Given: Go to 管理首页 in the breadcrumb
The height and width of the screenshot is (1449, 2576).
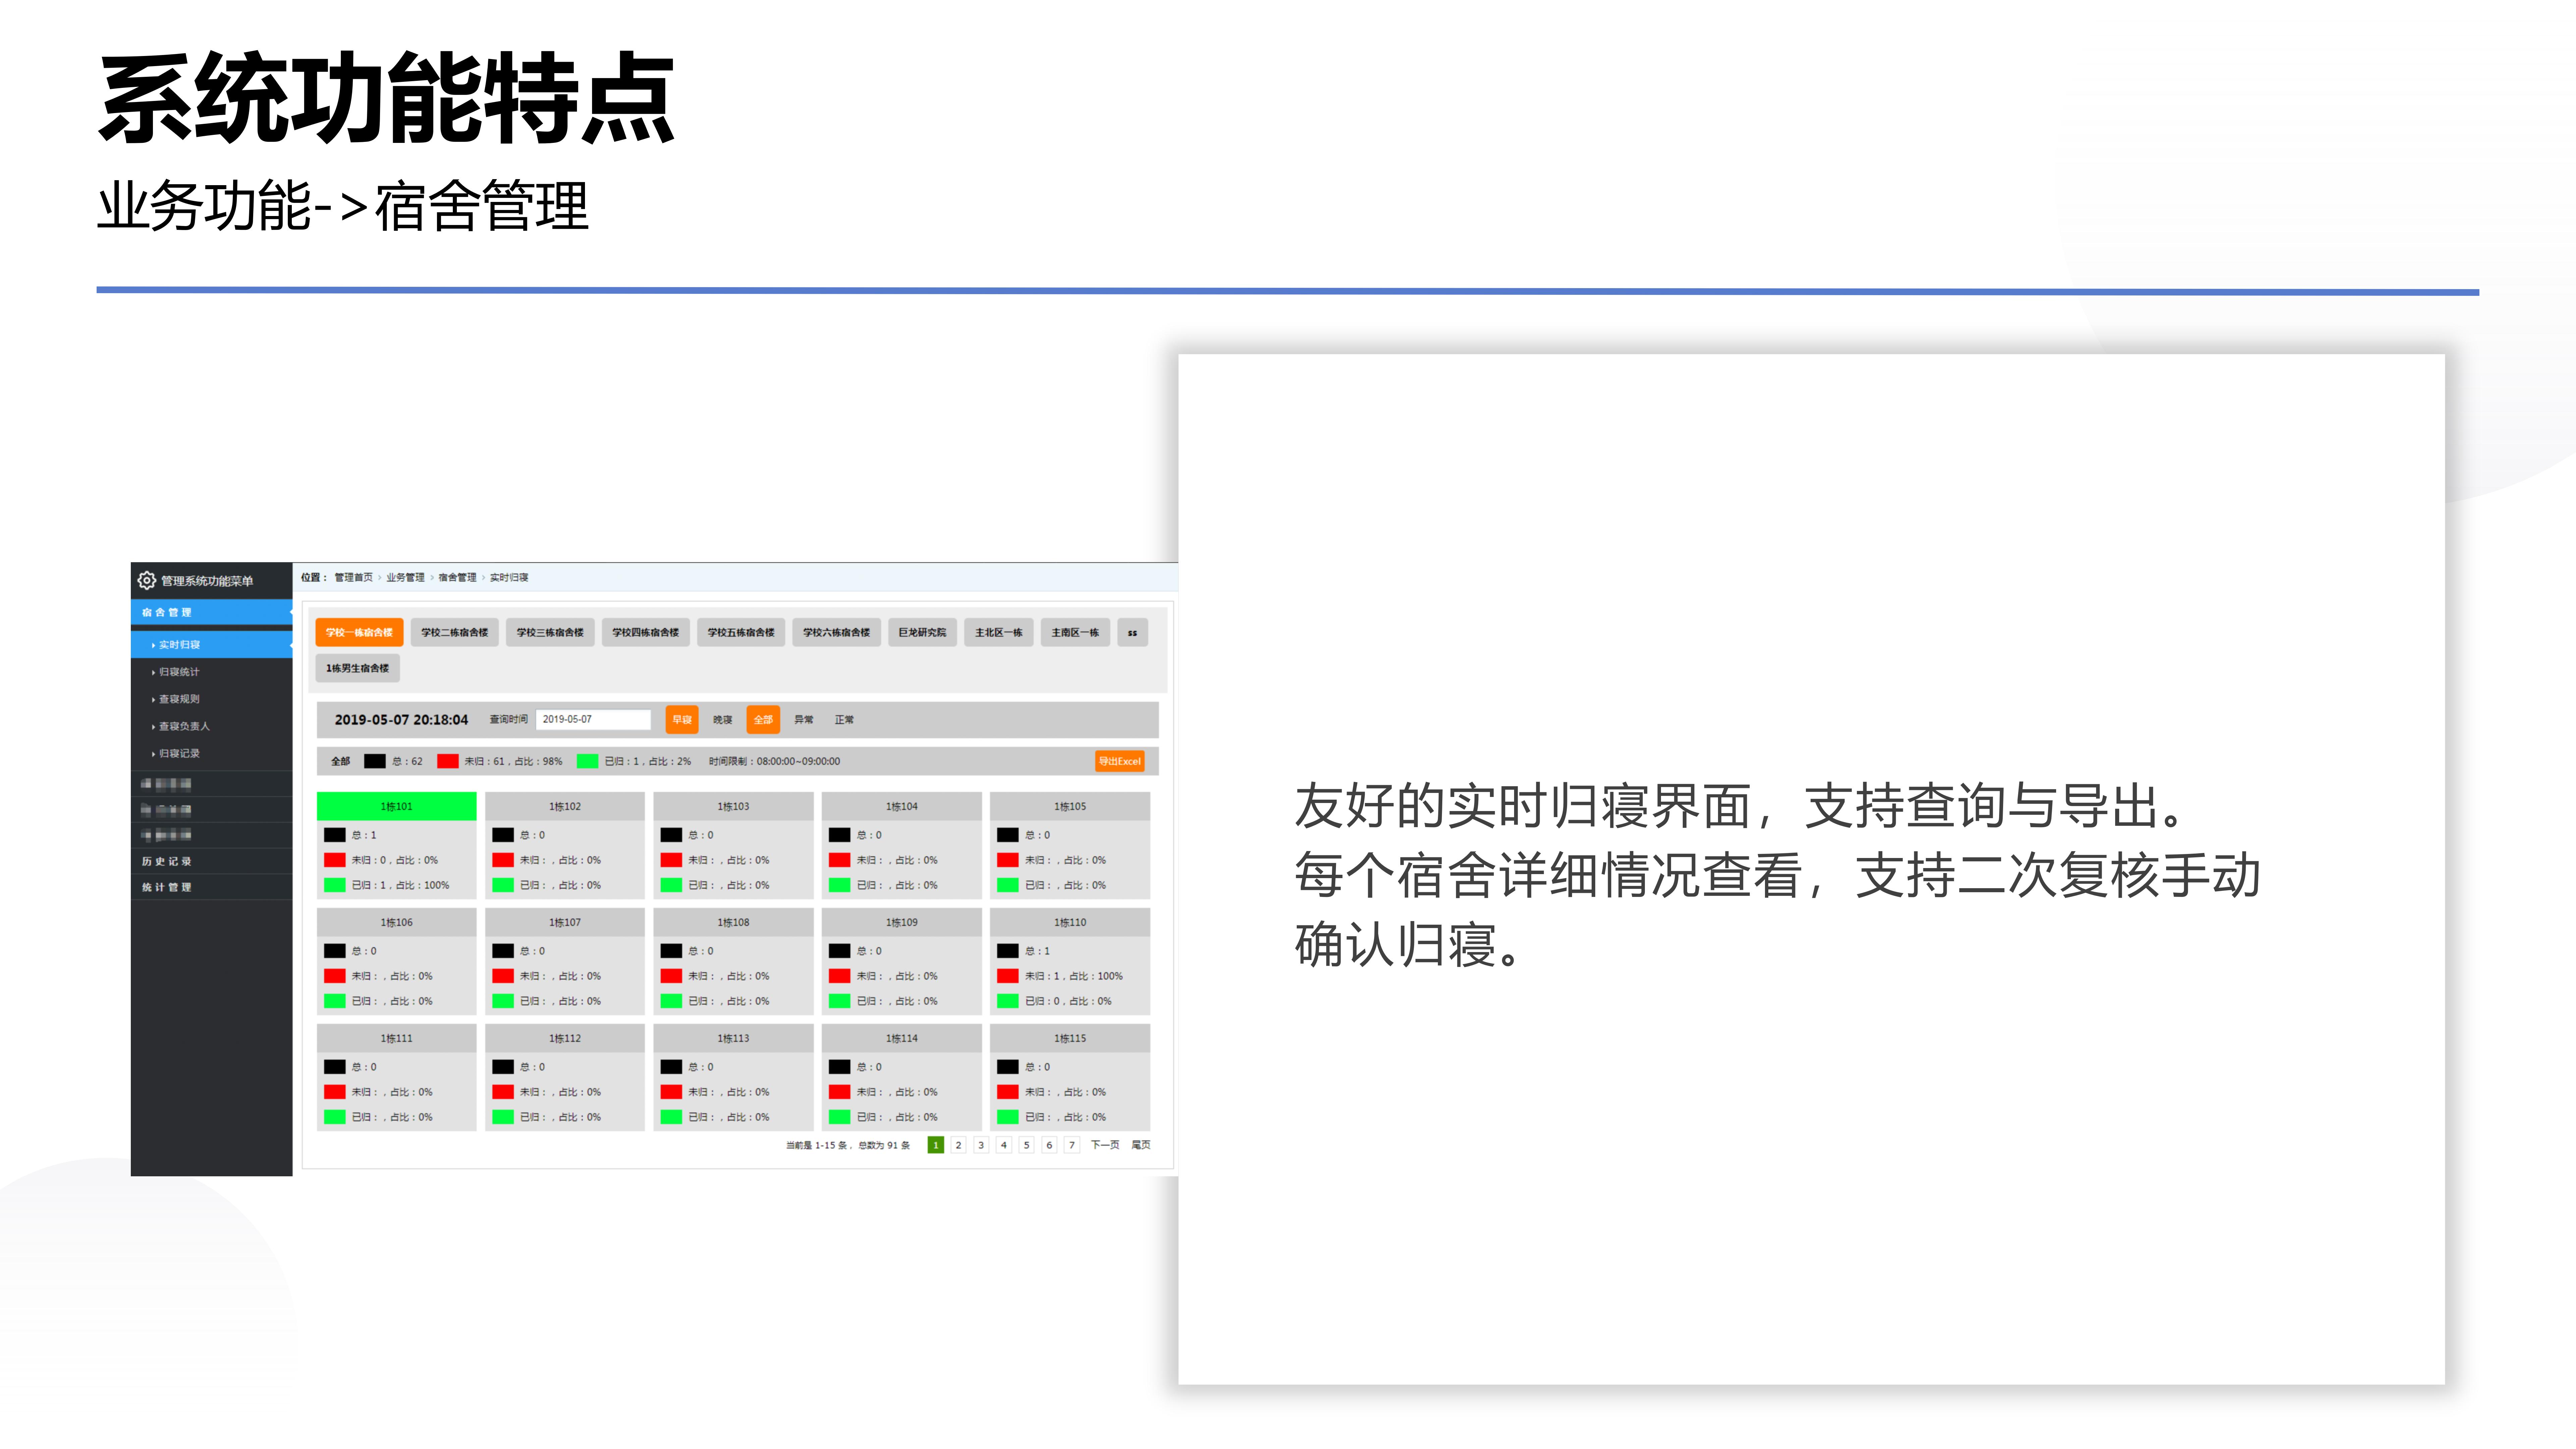Looking at the screenshot, I should (353, 577).
